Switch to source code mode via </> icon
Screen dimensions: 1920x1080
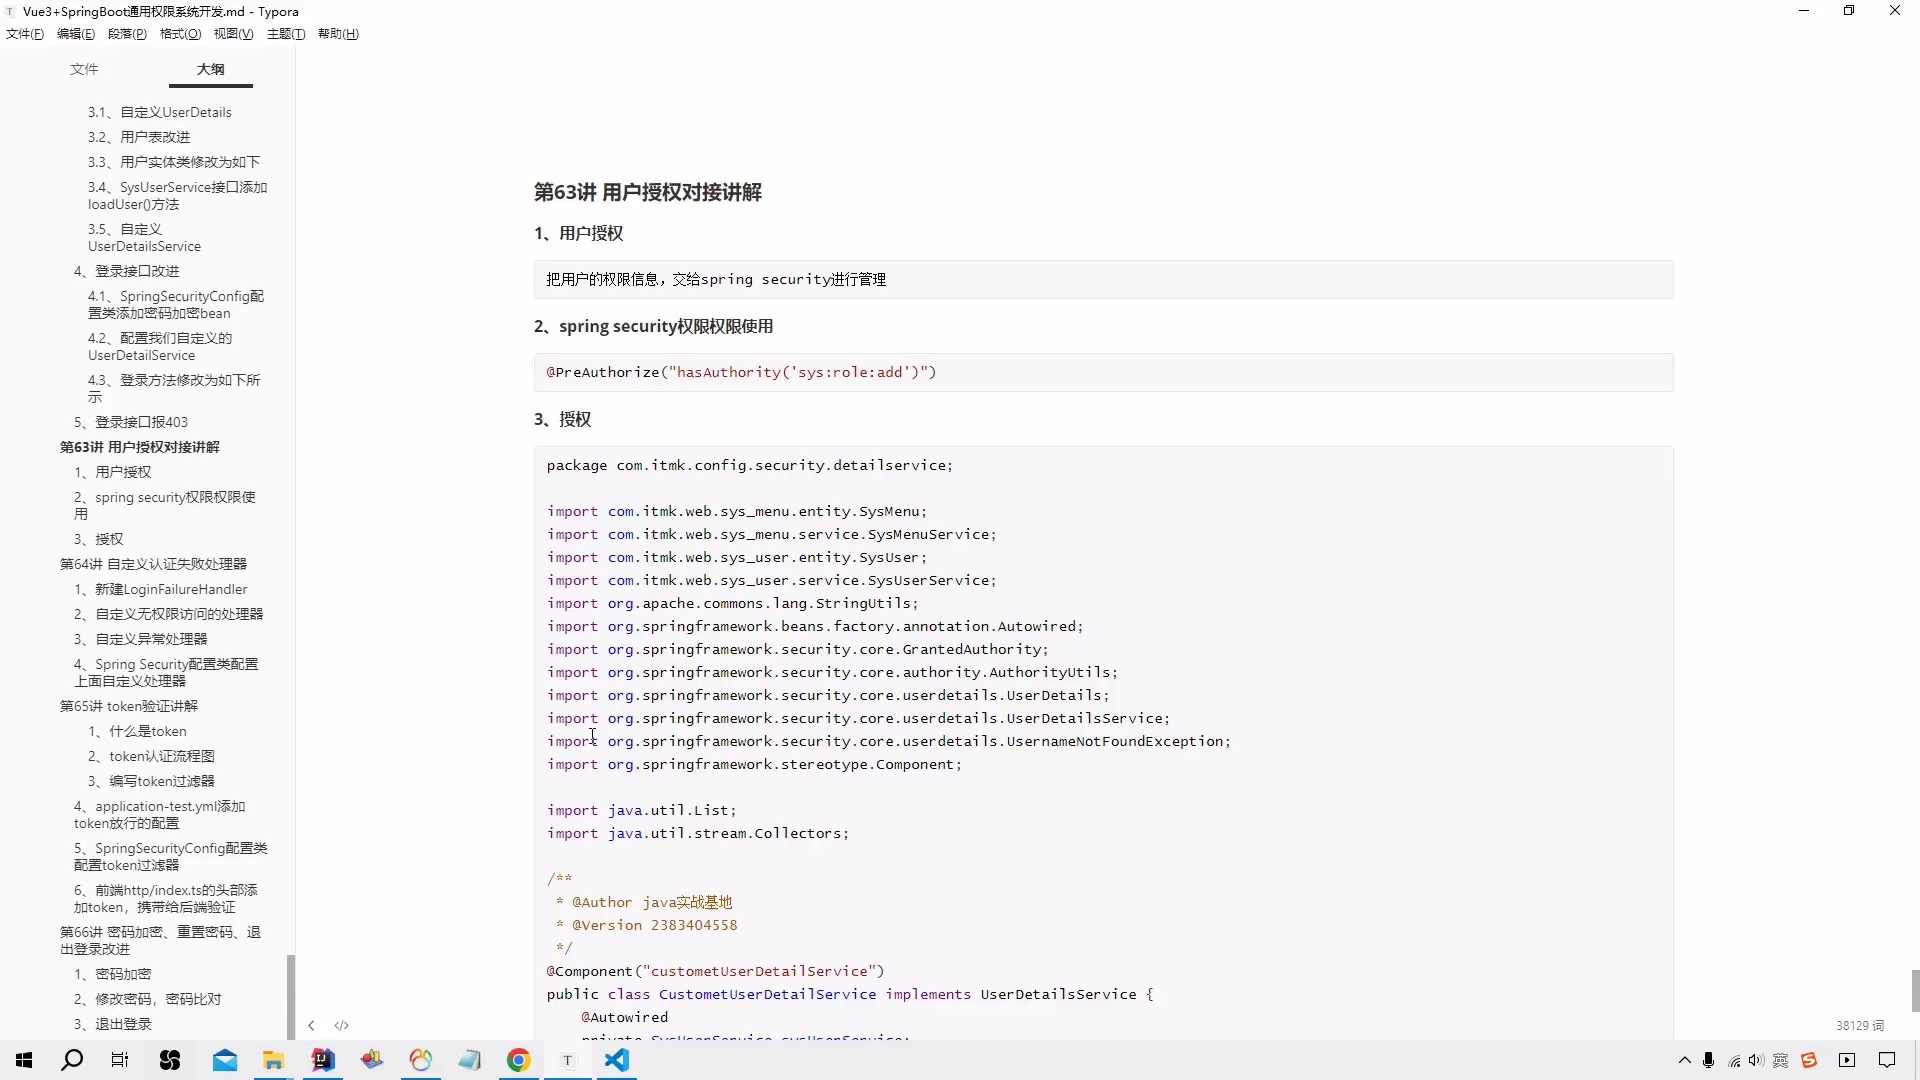click(x=341, y=1025)
